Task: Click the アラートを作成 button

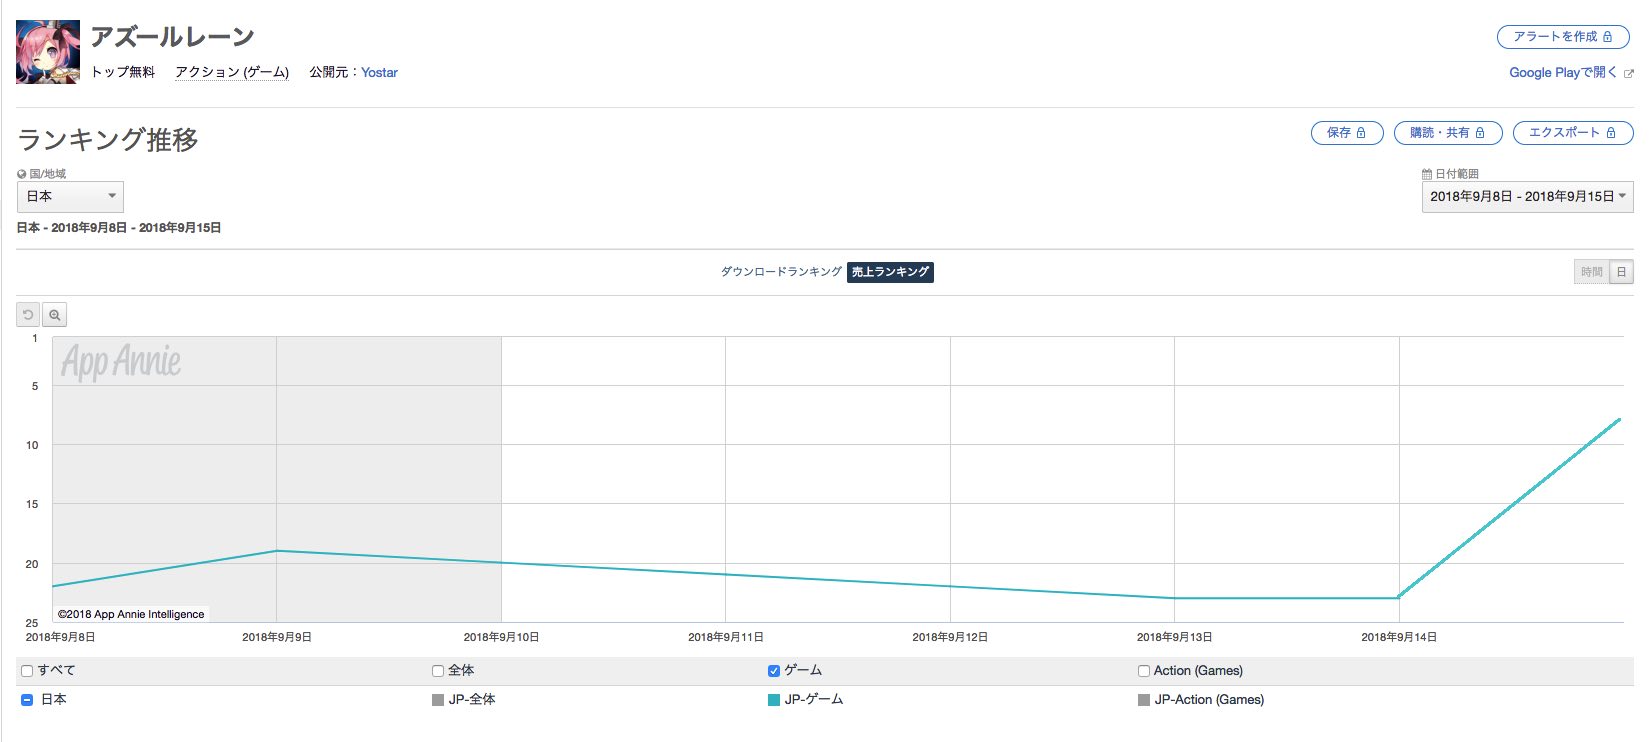Action: click(1563, 37)
